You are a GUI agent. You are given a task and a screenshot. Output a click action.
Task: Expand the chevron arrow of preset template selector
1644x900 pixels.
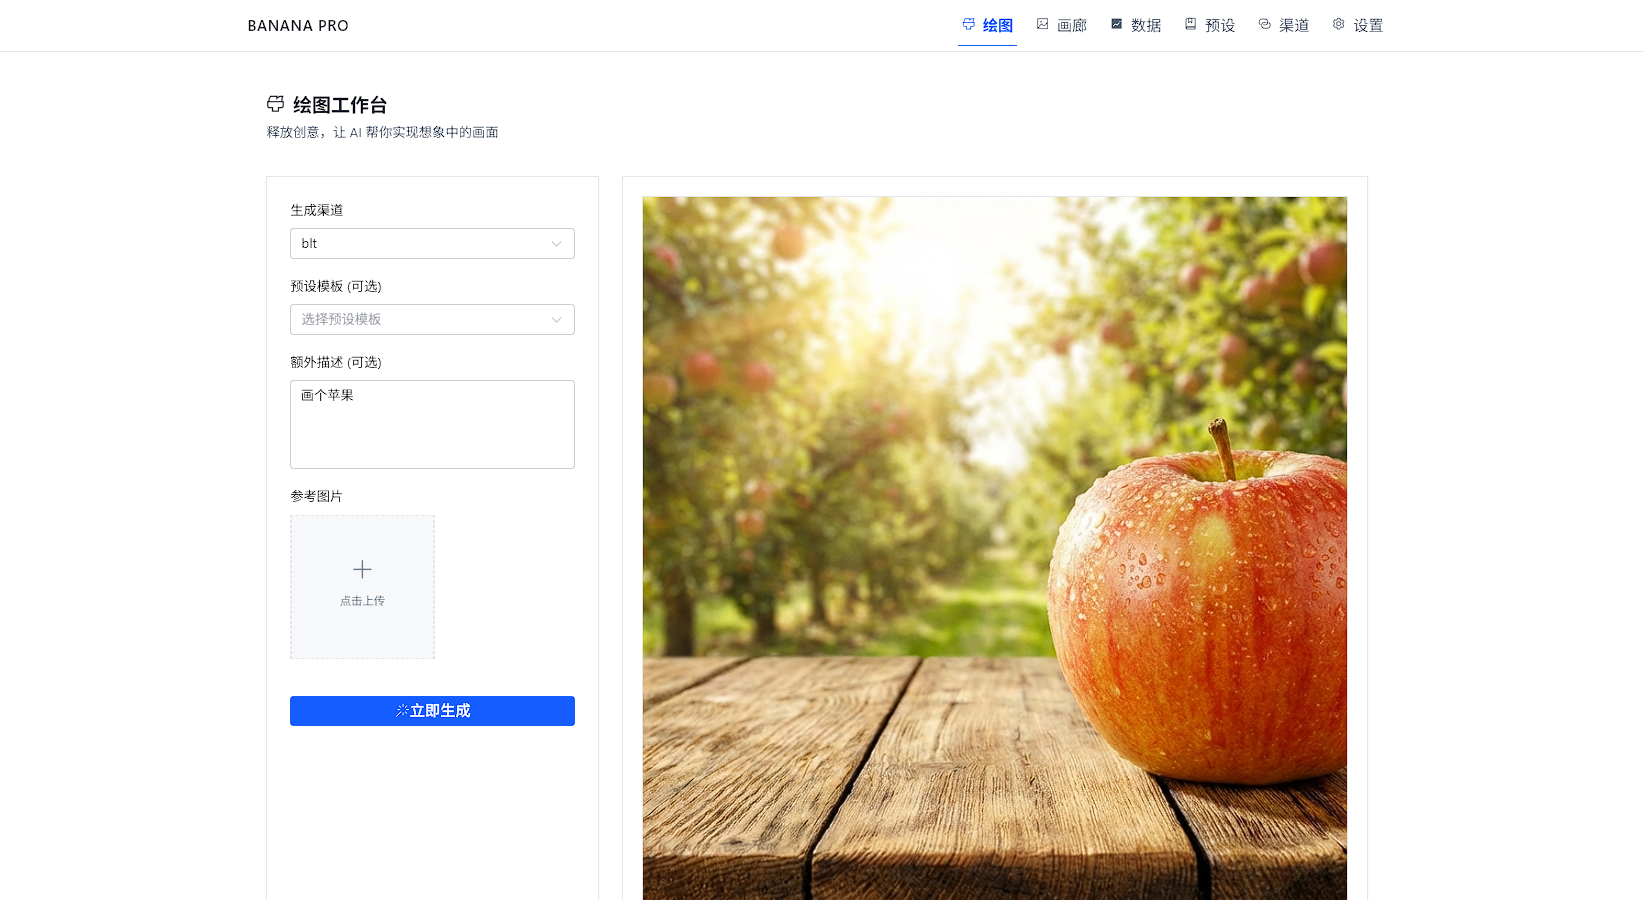tap(557, 320)
